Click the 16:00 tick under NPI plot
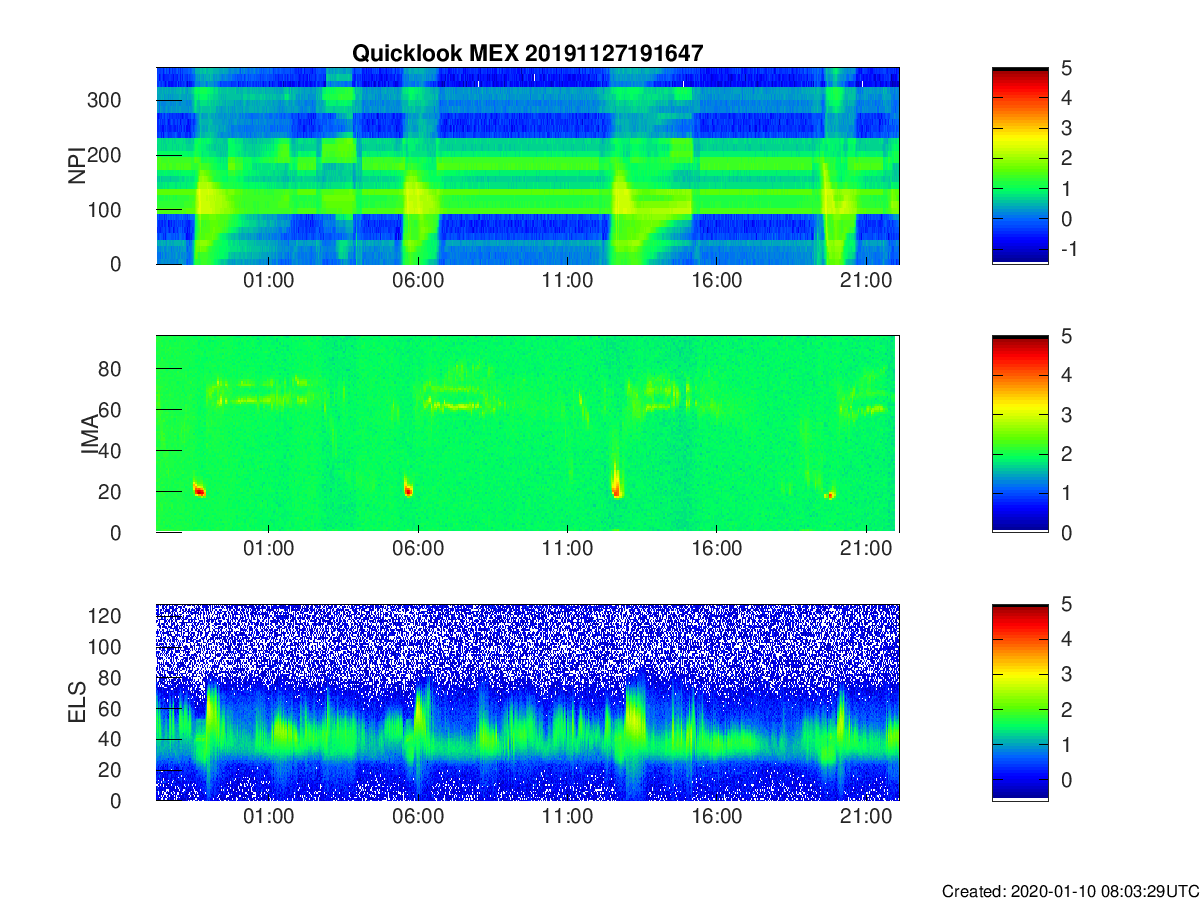This screenshot has width=1200, height=900. (717, 282)
